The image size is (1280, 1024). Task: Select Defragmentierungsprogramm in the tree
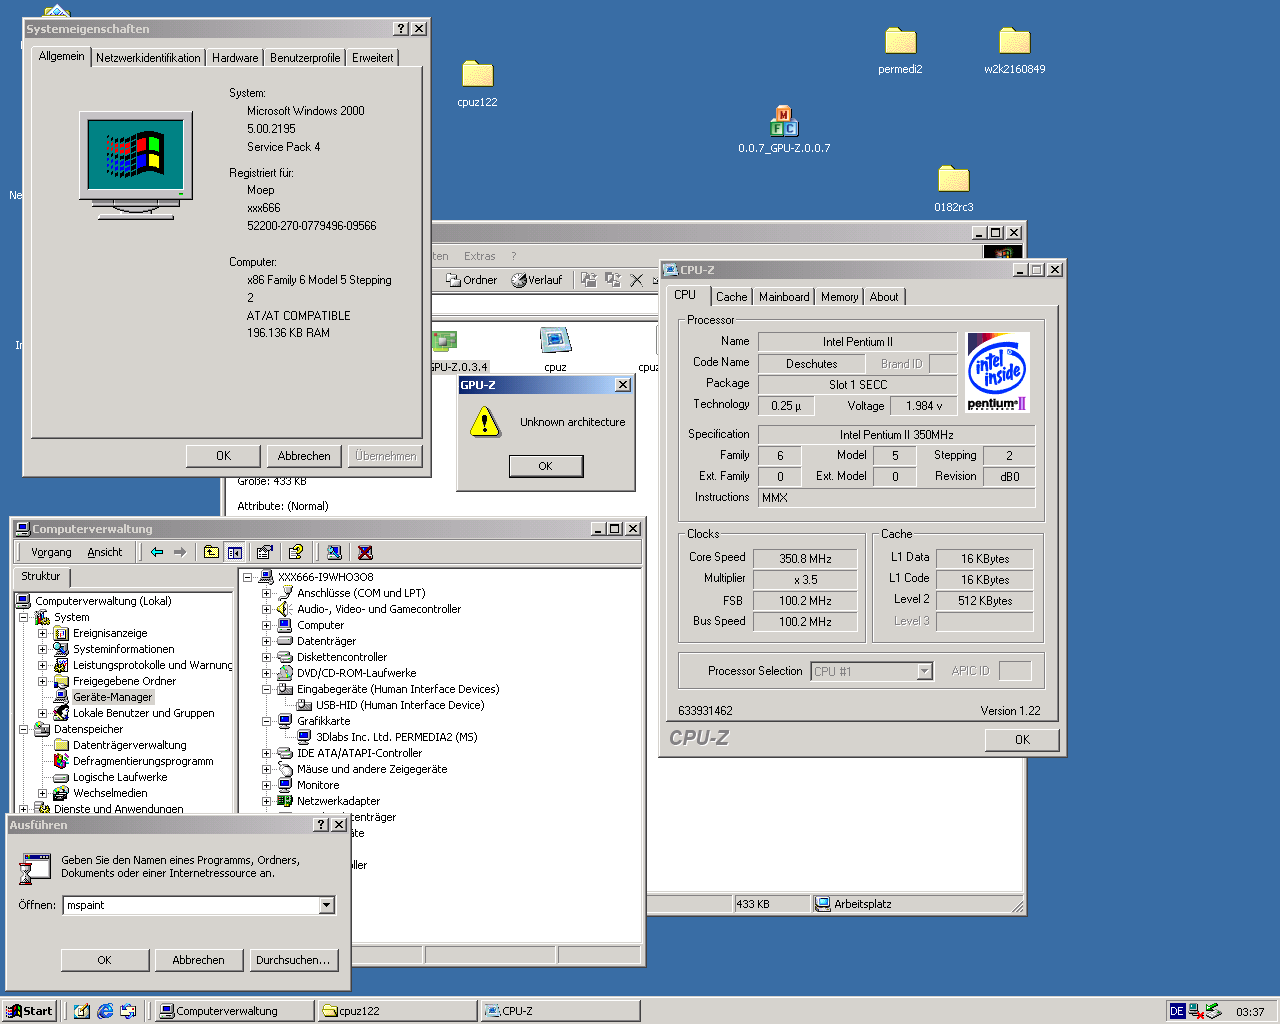(143, 761)
